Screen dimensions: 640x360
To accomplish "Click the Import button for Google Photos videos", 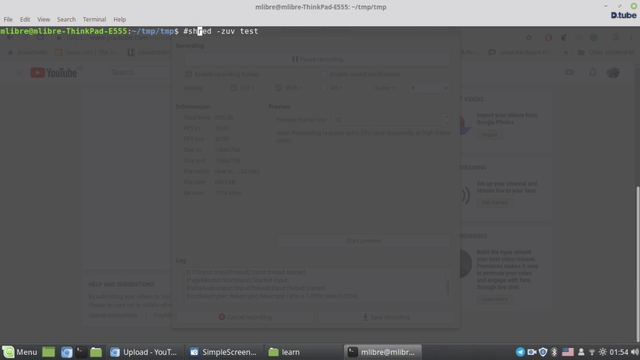I will tap(489, 134).
